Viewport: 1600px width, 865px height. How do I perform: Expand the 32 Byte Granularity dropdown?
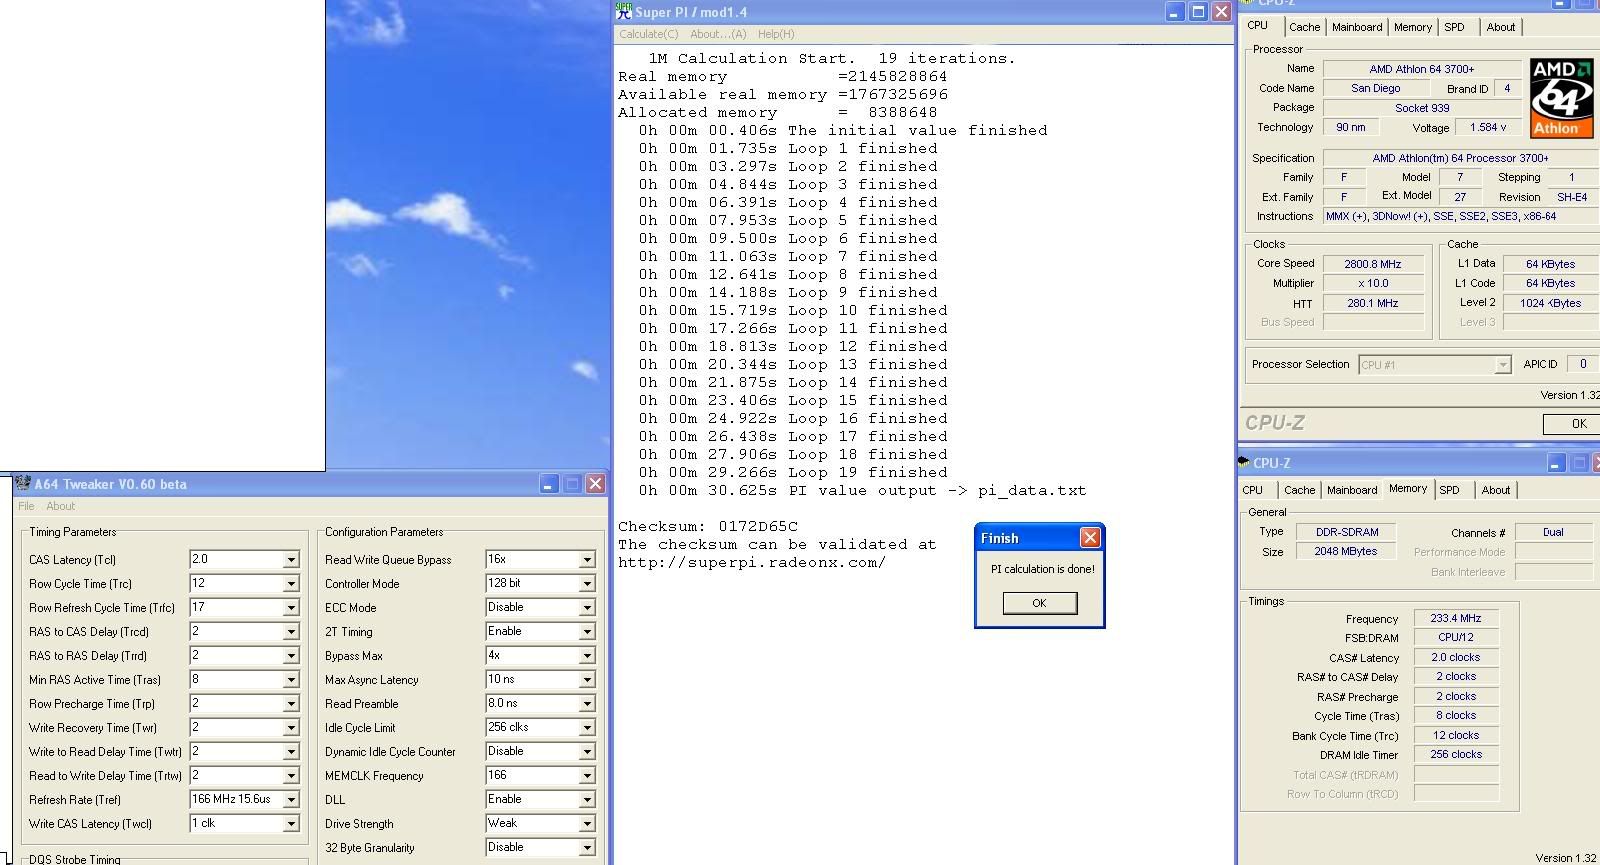pyautogui.click(x=587, y=848)
